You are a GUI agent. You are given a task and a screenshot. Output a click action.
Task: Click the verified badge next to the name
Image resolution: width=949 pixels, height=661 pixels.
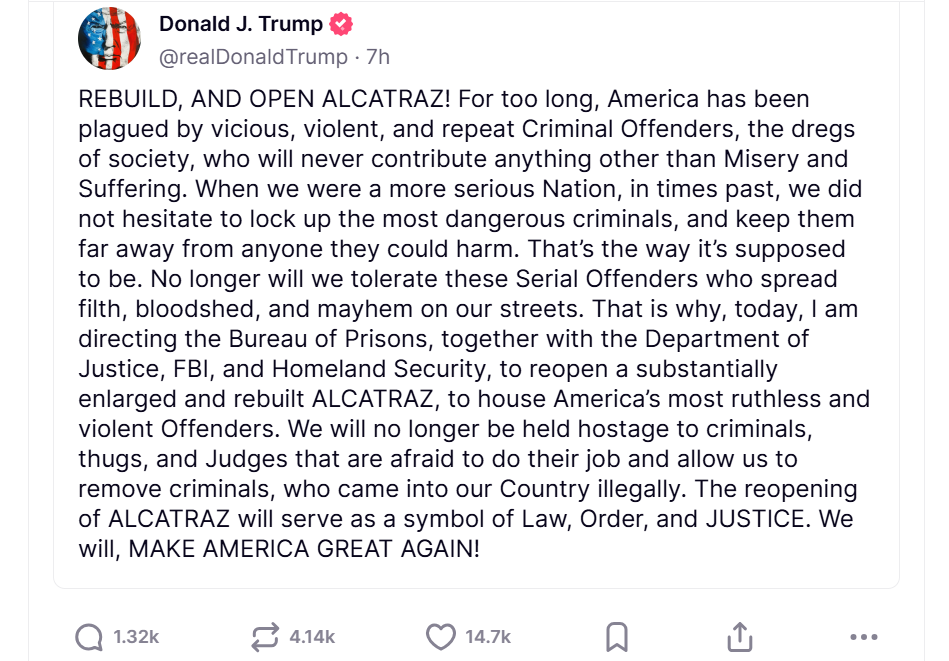341,25
